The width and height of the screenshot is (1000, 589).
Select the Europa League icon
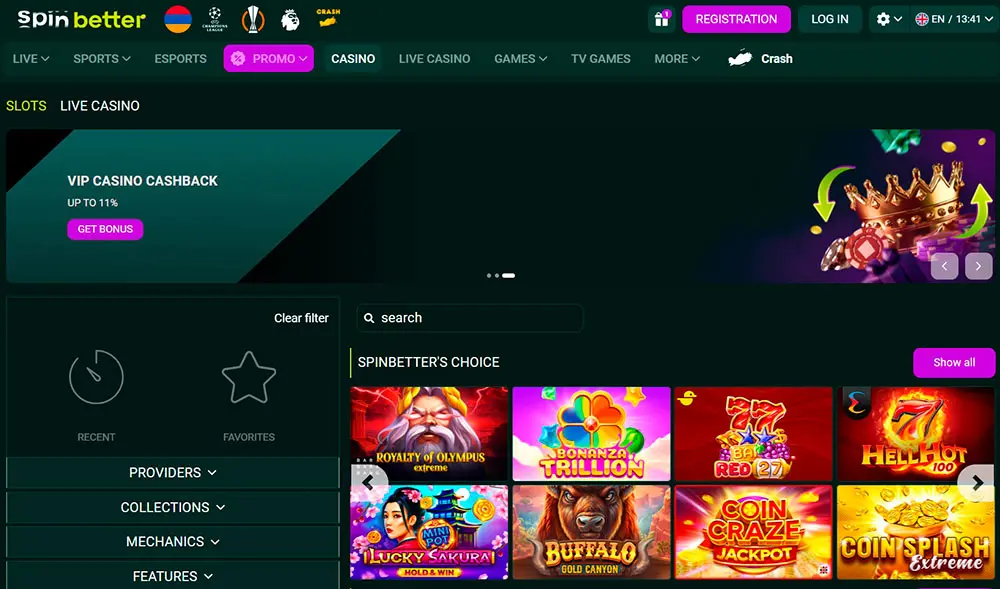[x=252, y=19]
